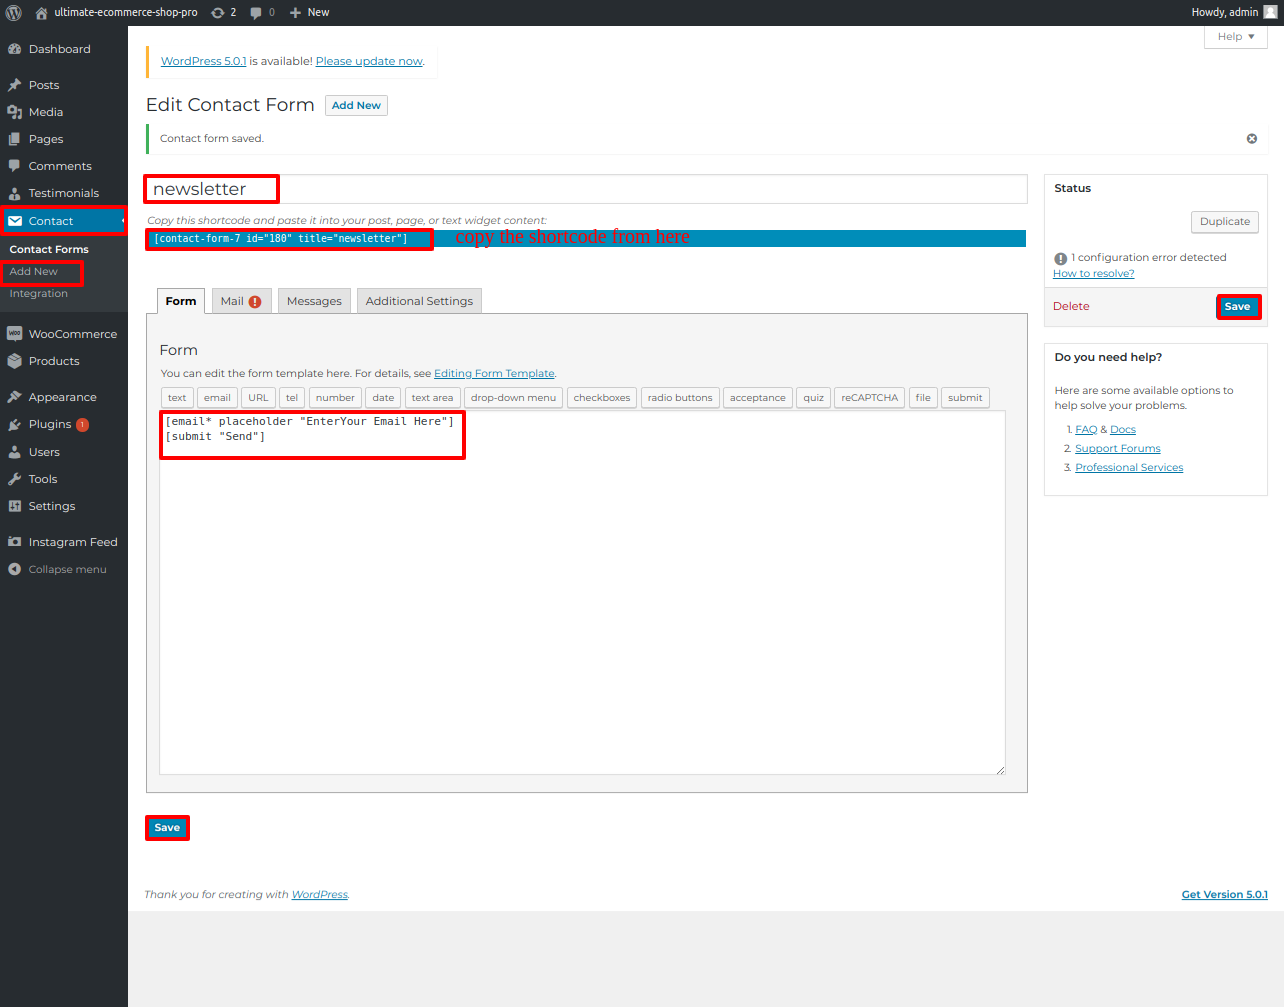This screenshot has width=1284, height=1007.
Task: Click inside the form template textarea
Action: pos(582,593)
